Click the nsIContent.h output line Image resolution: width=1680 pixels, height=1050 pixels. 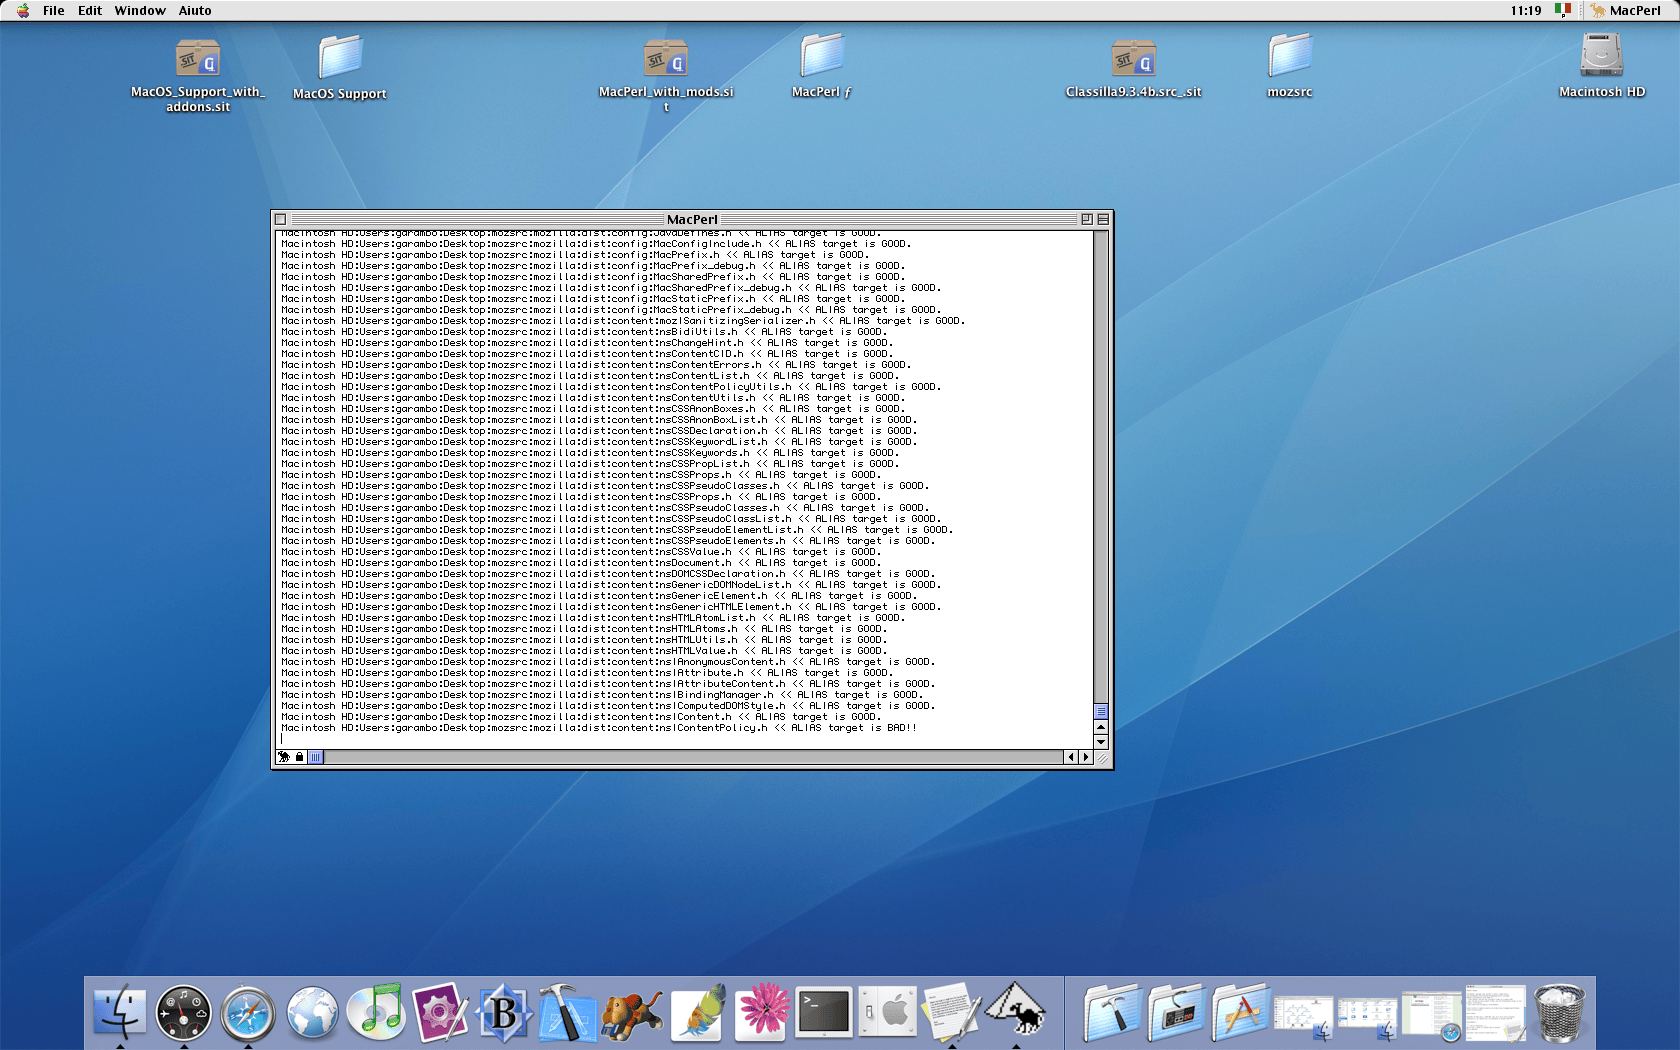coord(580,717)
